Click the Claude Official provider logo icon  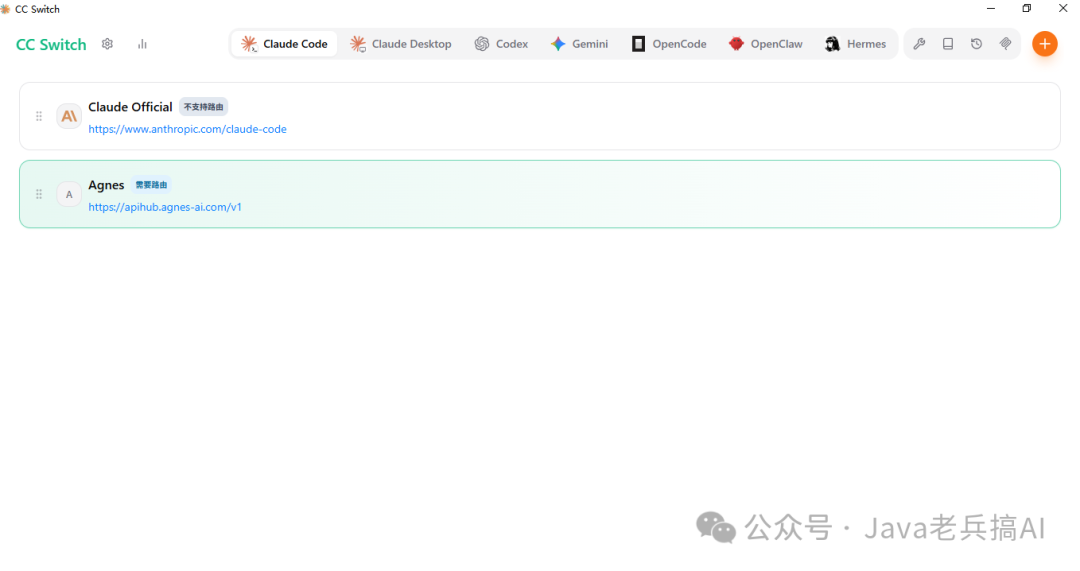tap(69, 116)
